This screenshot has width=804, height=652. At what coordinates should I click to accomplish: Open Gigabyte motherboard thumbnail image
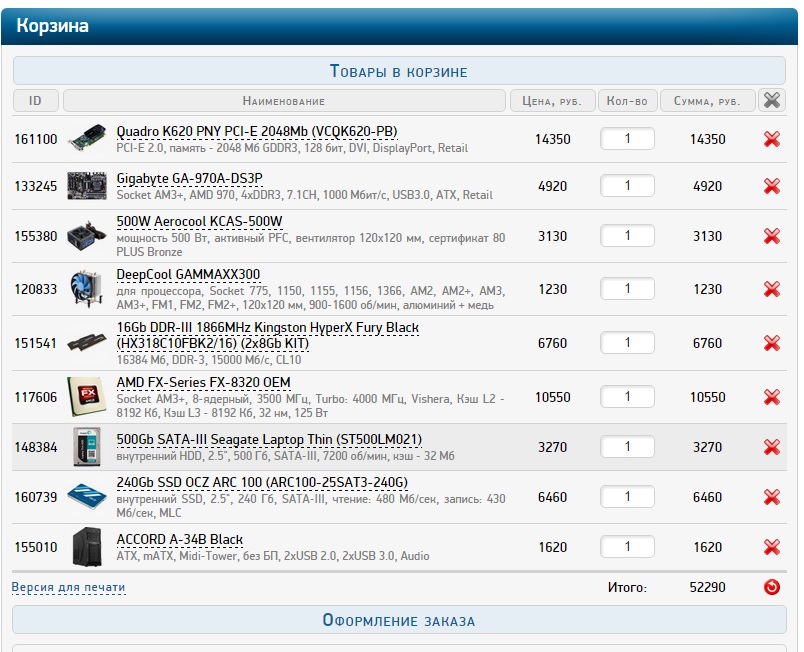pyautogui.click(x=87, y=186)
